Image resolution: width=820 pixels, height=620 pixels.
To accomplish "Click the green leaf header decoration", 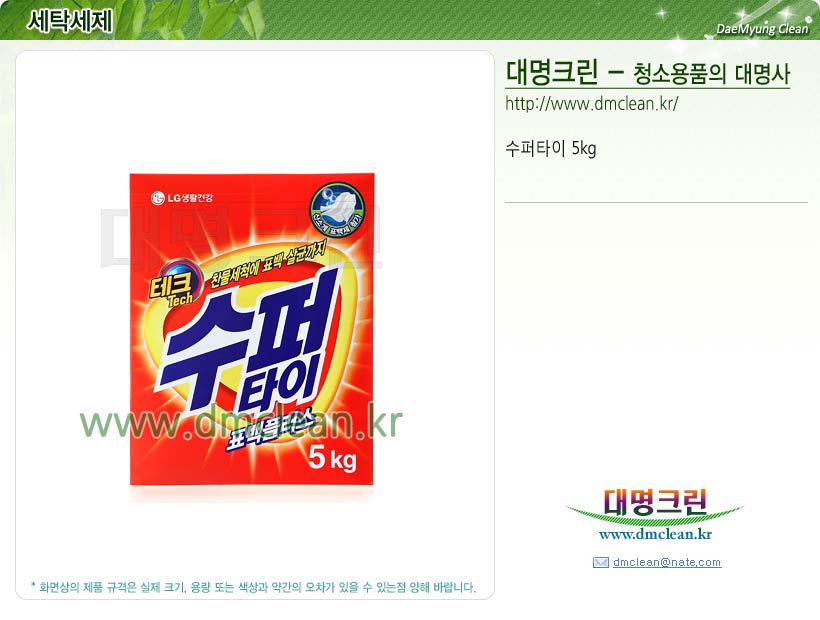I will [x=207, y=19].
